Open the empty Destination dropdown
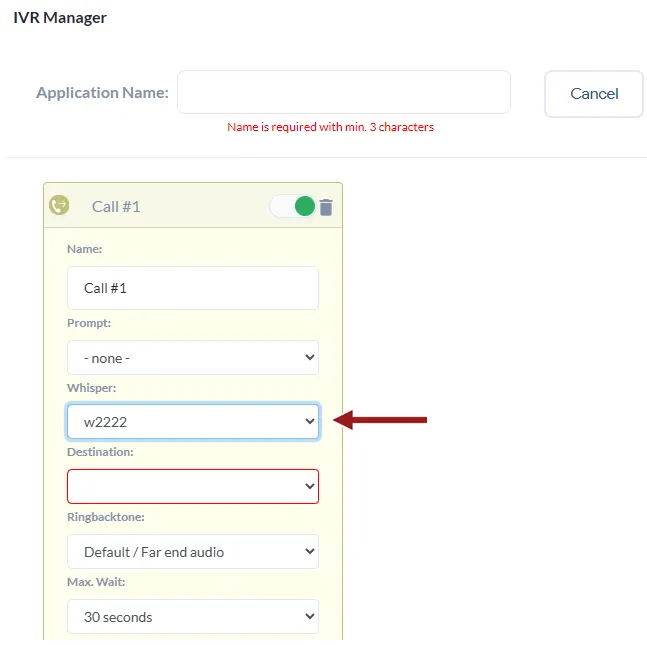This screenshot has height=645, width=647. pyautogui.click(x=192, y=486)
